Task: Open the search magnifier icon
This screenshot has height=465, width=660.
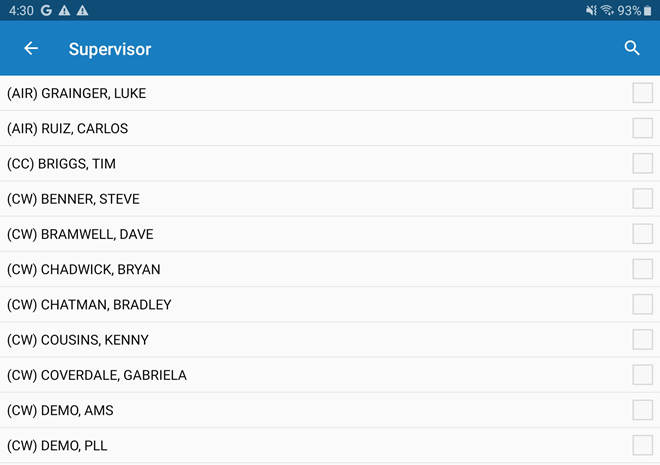Action: (x=632, y=48)
